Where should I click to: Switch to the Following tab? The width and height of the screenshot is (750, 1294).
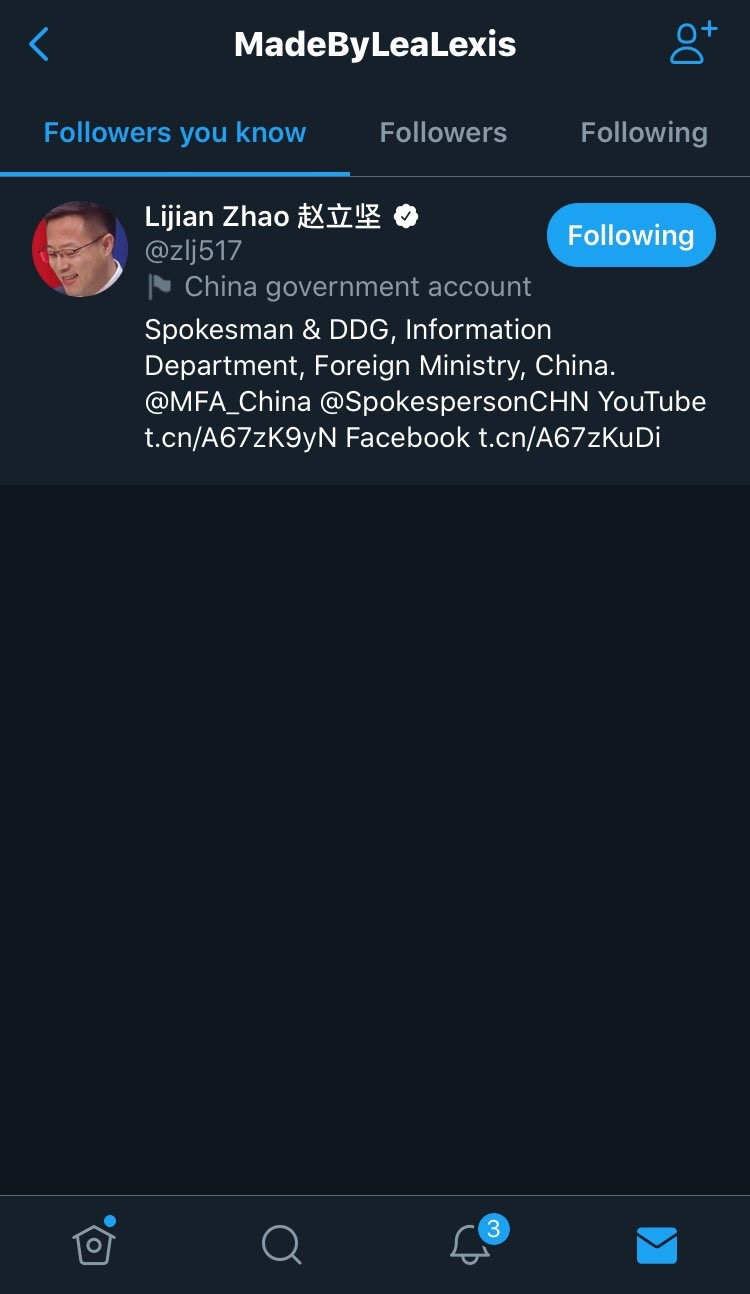[644, 133]
